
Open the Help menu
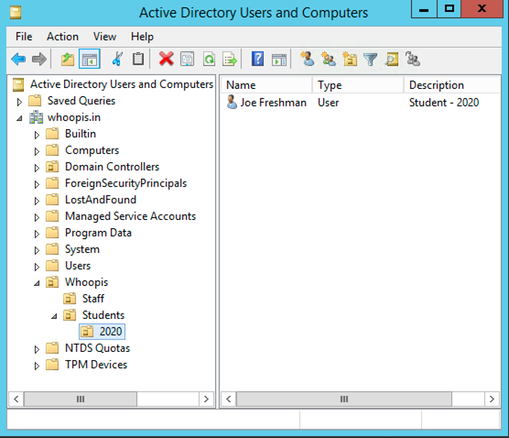(142, 36)
